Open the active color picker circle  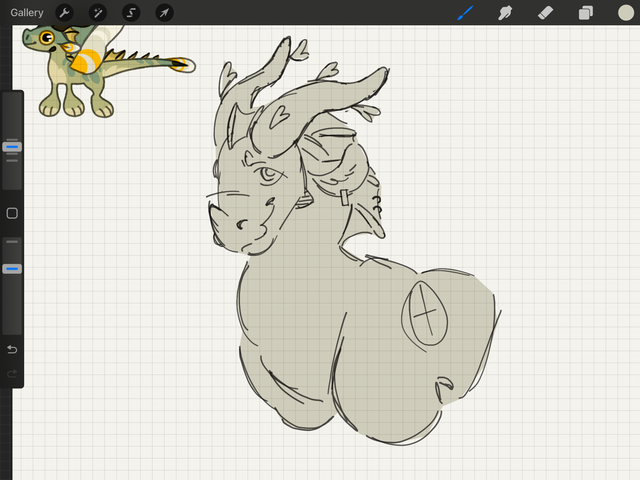tap(626, 13)
